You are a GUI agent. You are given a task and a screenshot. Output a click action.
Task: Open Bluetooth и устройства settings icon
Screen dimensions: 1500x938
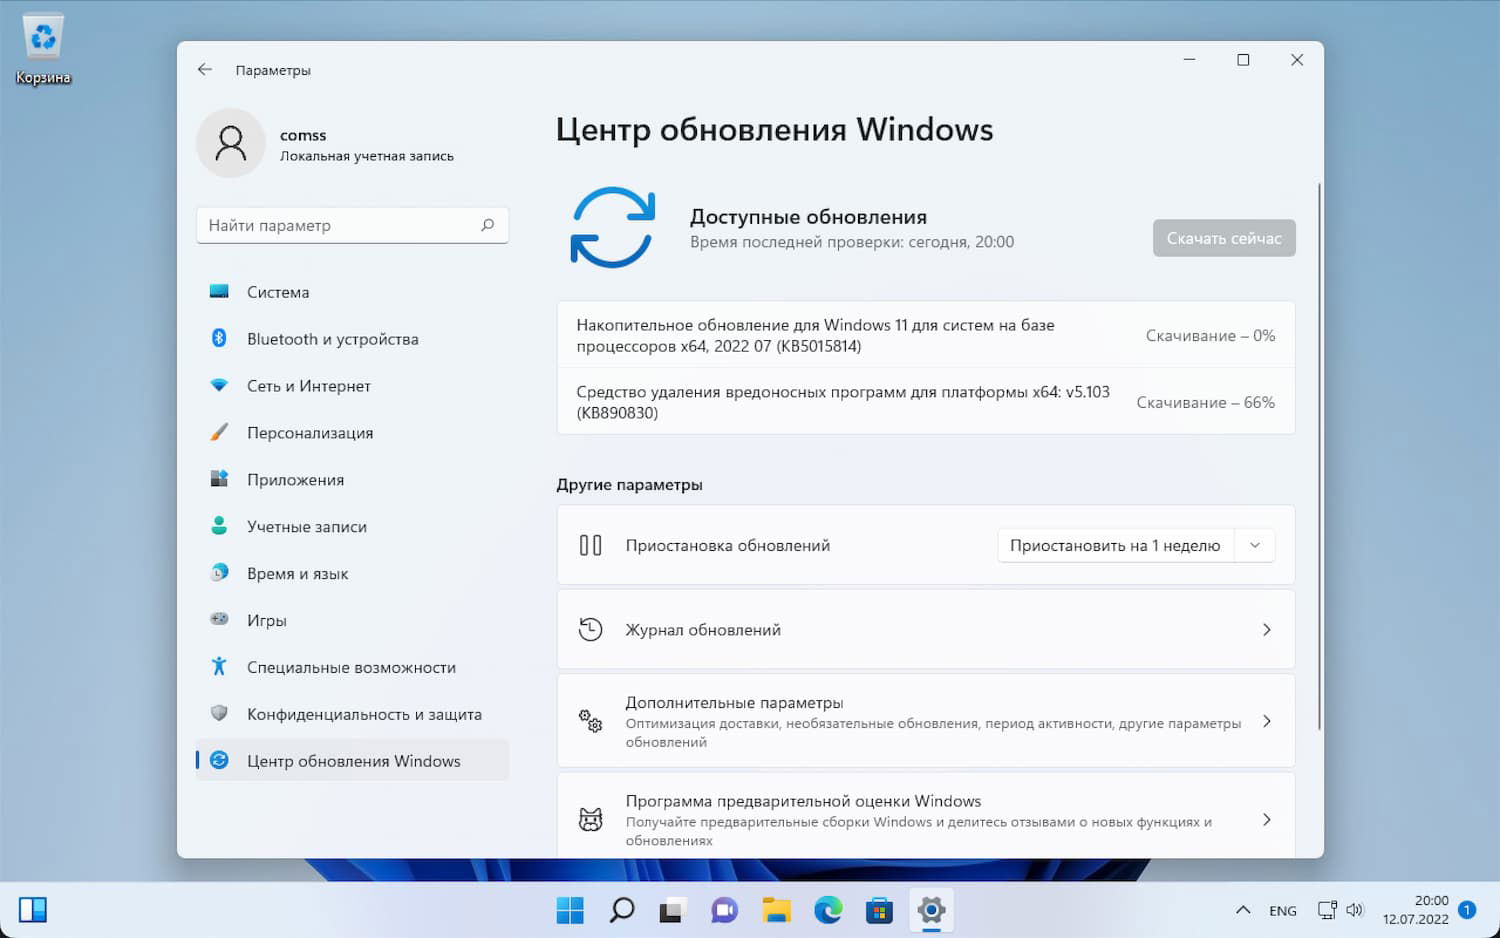[x=220, y=338]
